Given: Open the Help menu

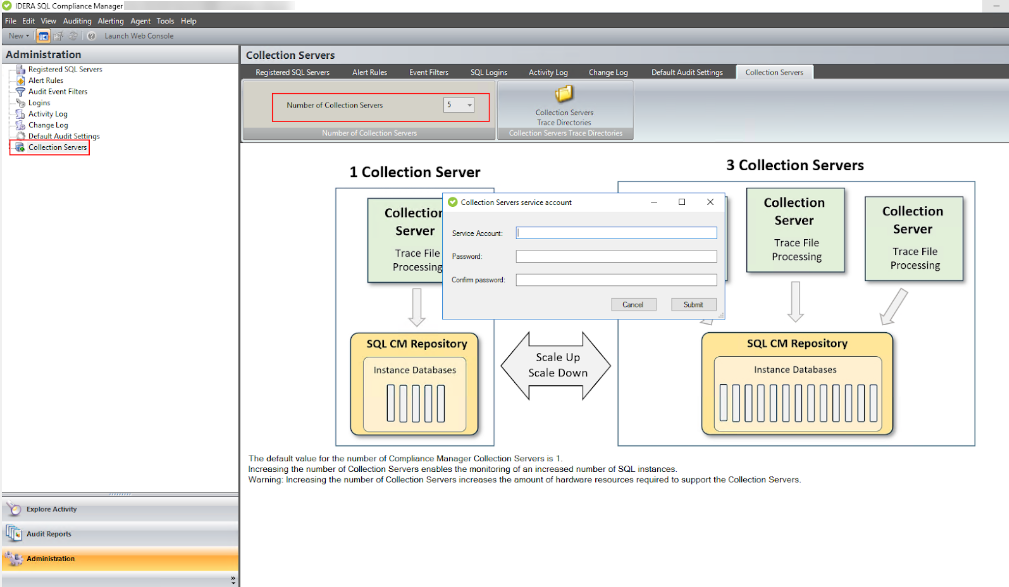Looking at the screenshot, I should pos(189,21).
